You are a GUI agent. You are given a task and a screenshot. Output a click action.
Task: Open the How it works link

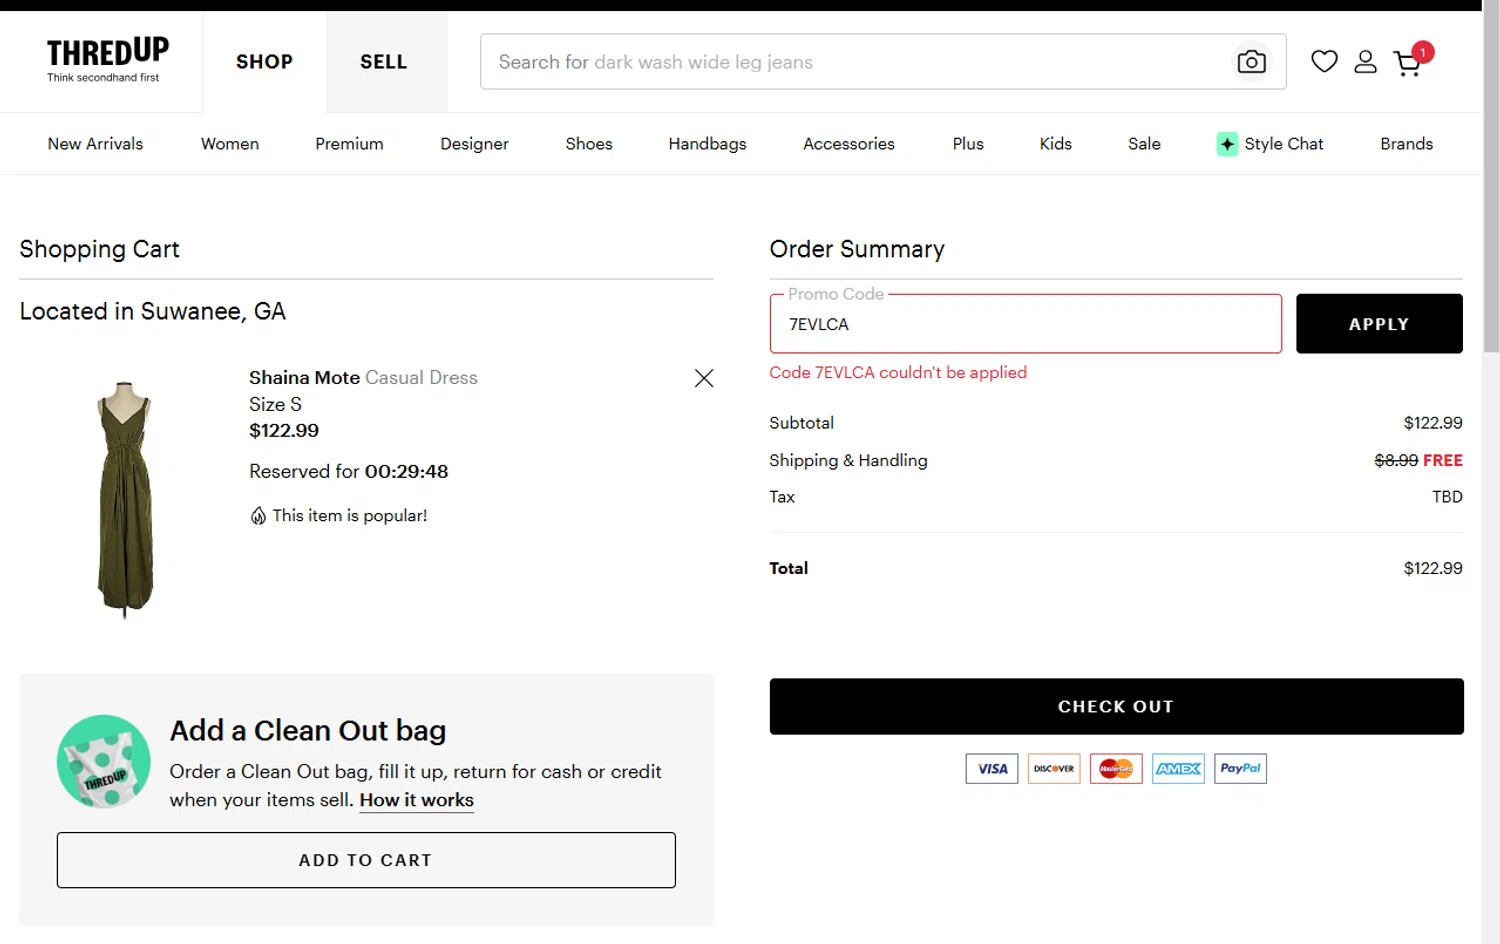(416, 800)
